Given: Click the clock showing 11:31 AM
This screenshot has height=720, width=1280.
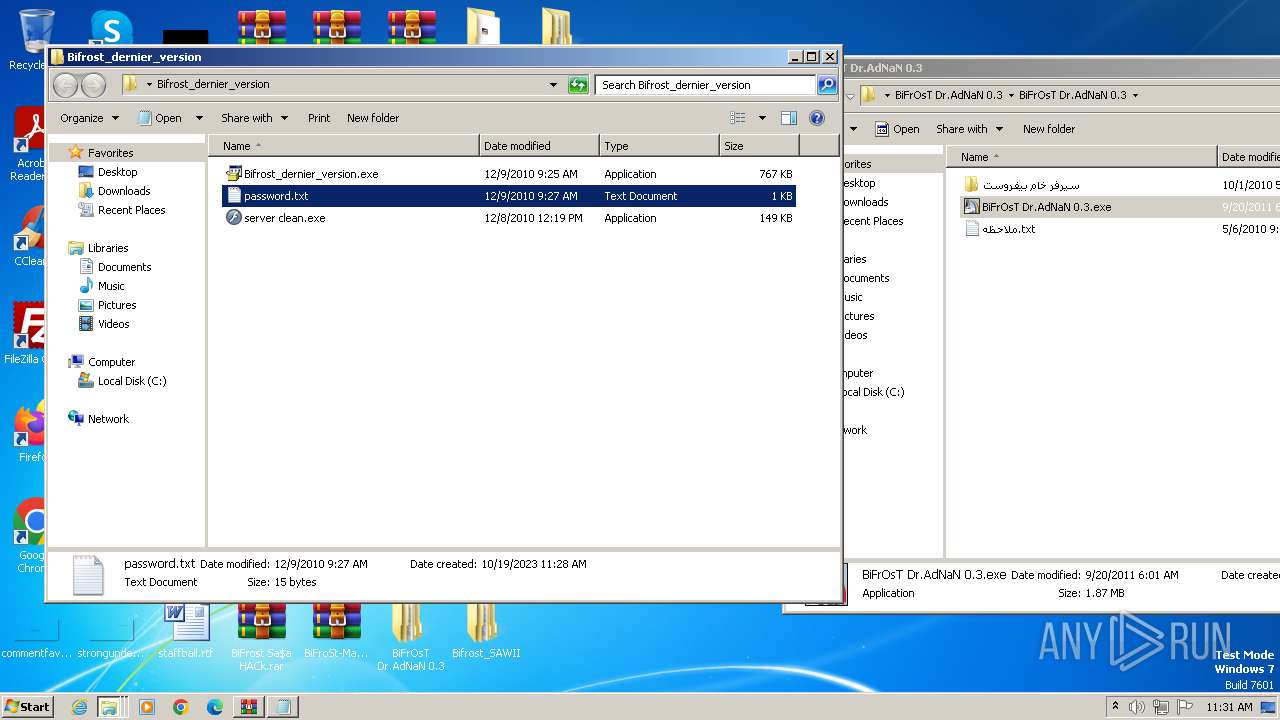Looking at the screenshot, I should (1229, 707).
